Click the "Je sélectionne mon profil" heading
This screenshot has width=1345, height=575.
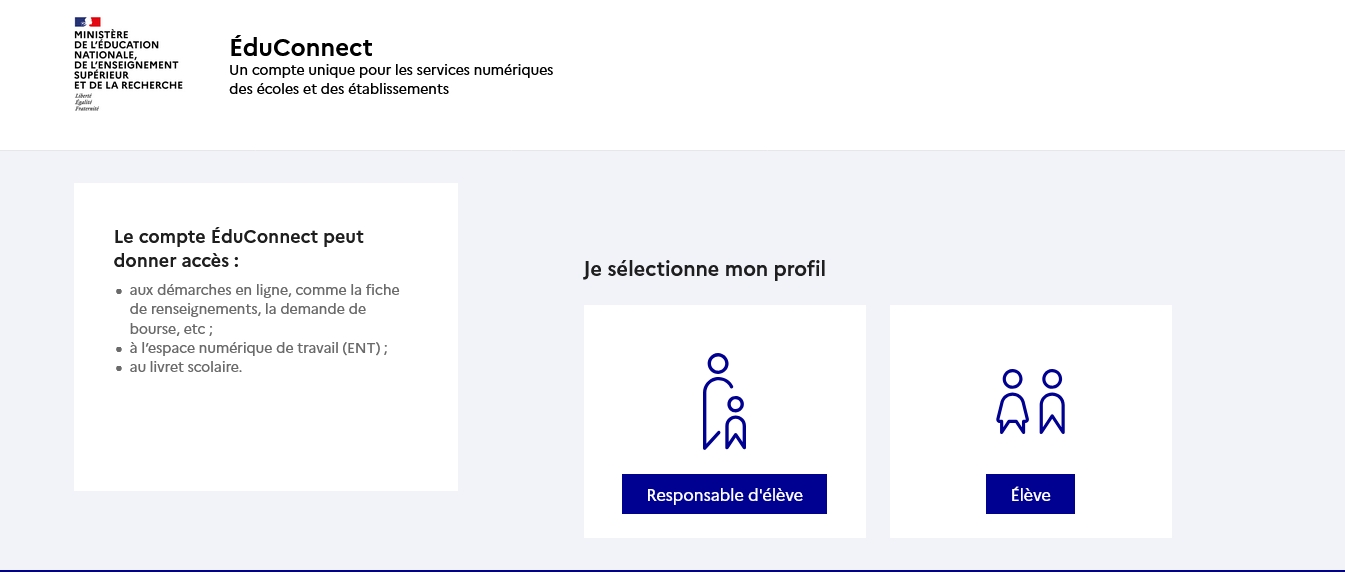[704, 269]
